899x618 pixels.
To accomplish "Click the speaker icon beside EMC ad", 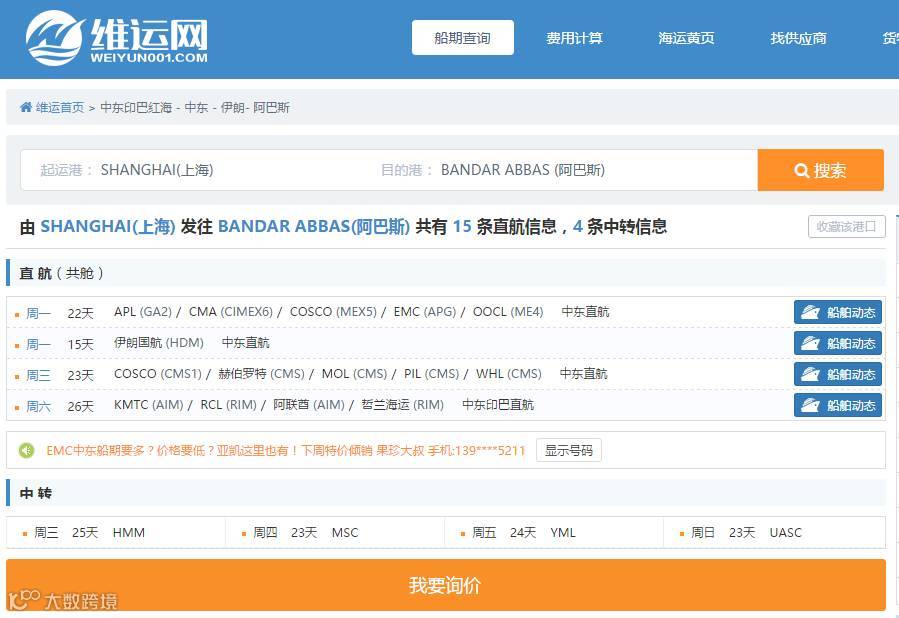I will point(26,451).
